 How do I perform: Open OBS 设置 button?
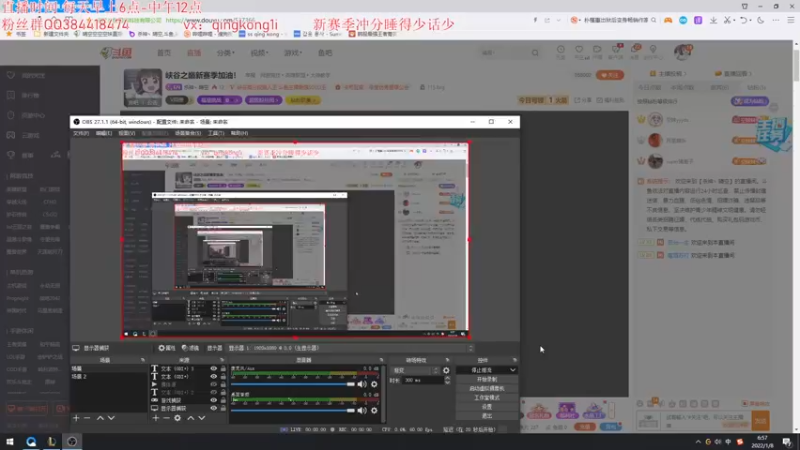point(487,407)
